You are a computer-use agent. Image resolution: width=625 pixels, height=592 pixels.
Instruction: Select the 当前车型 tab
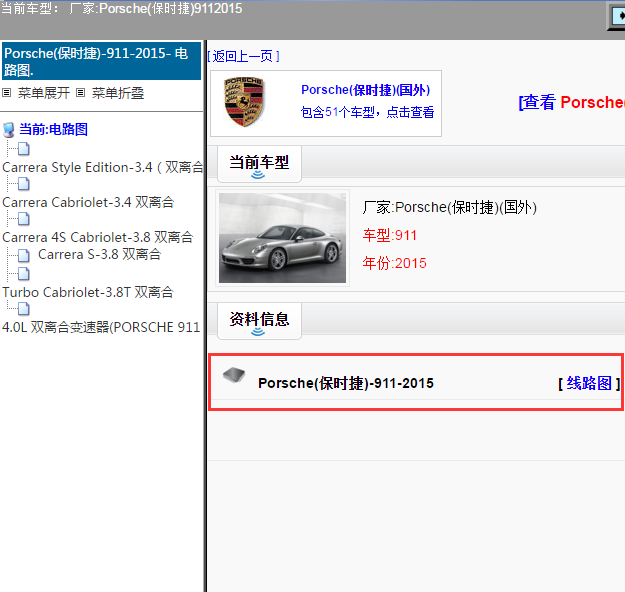[259, 164]
